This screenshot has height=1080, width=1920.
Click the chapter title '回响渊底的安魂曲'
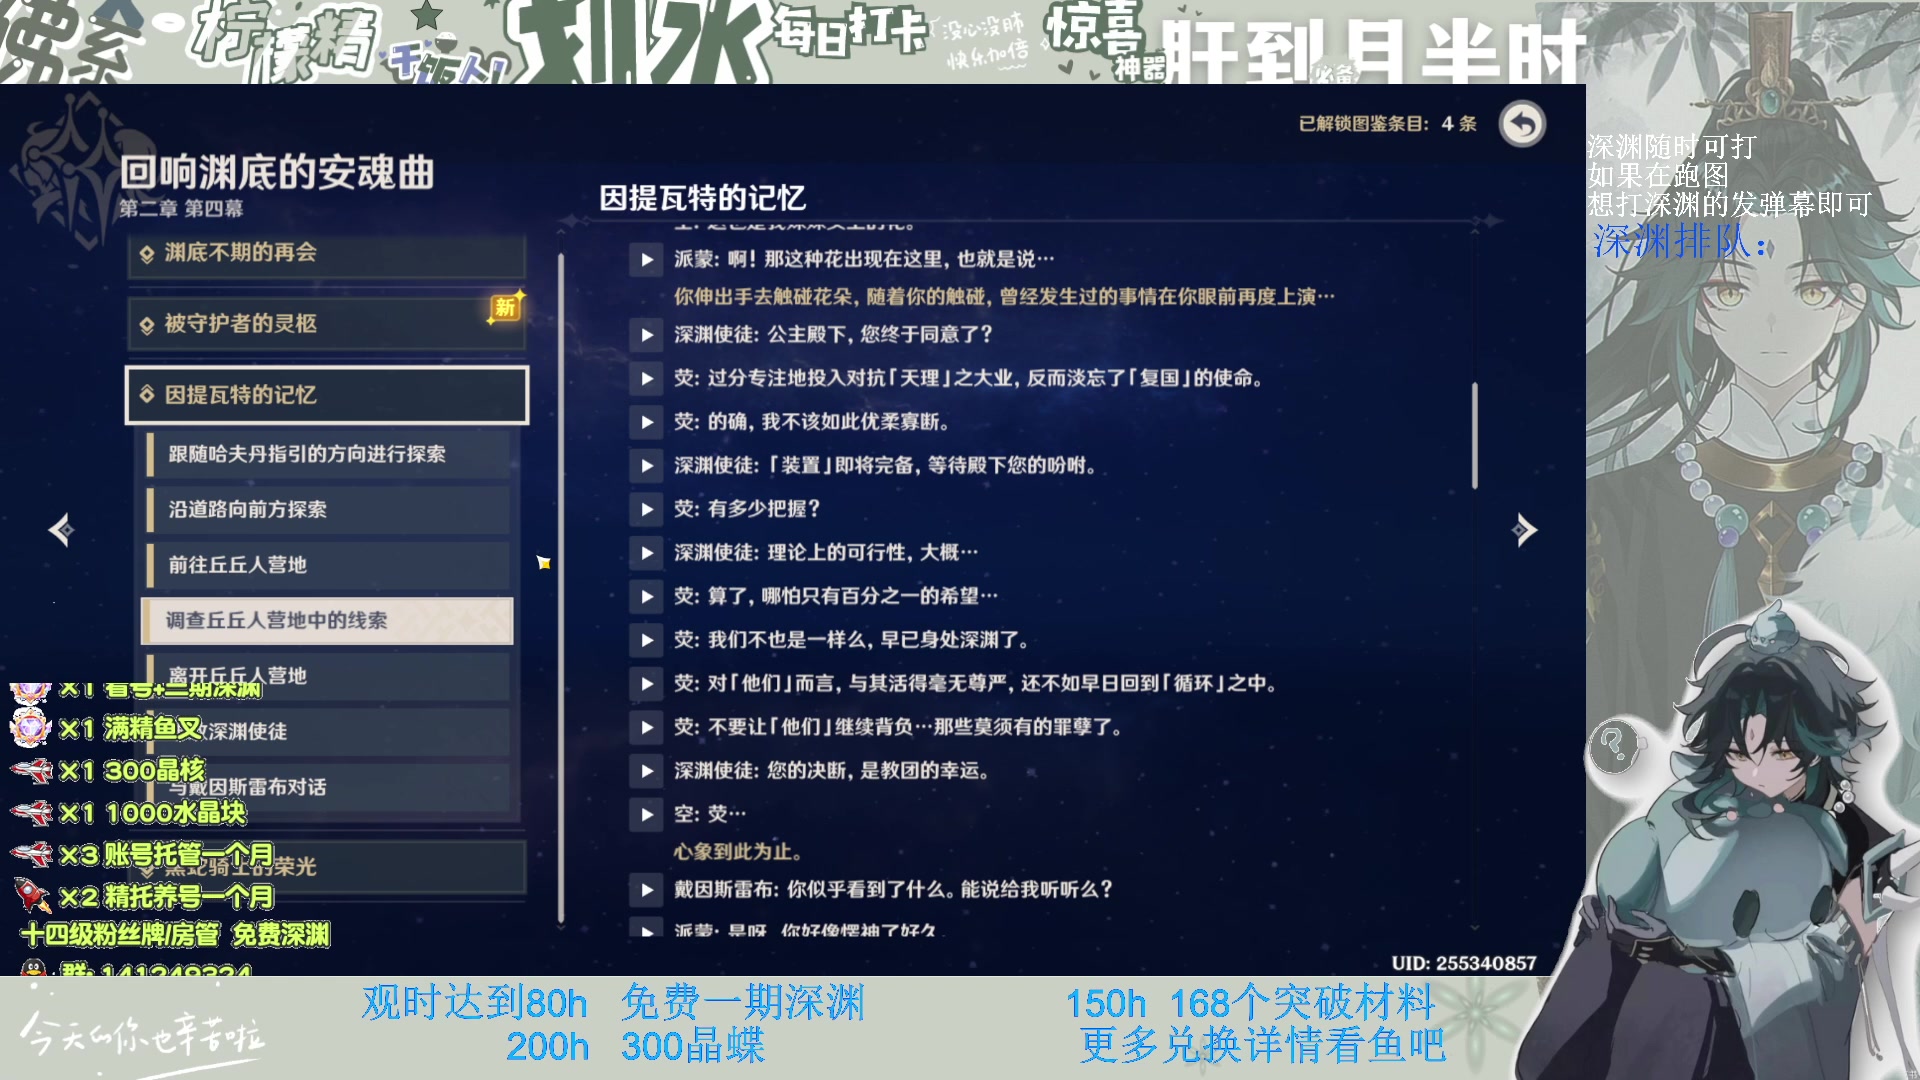pyautogui.click(x=277, y=173)
